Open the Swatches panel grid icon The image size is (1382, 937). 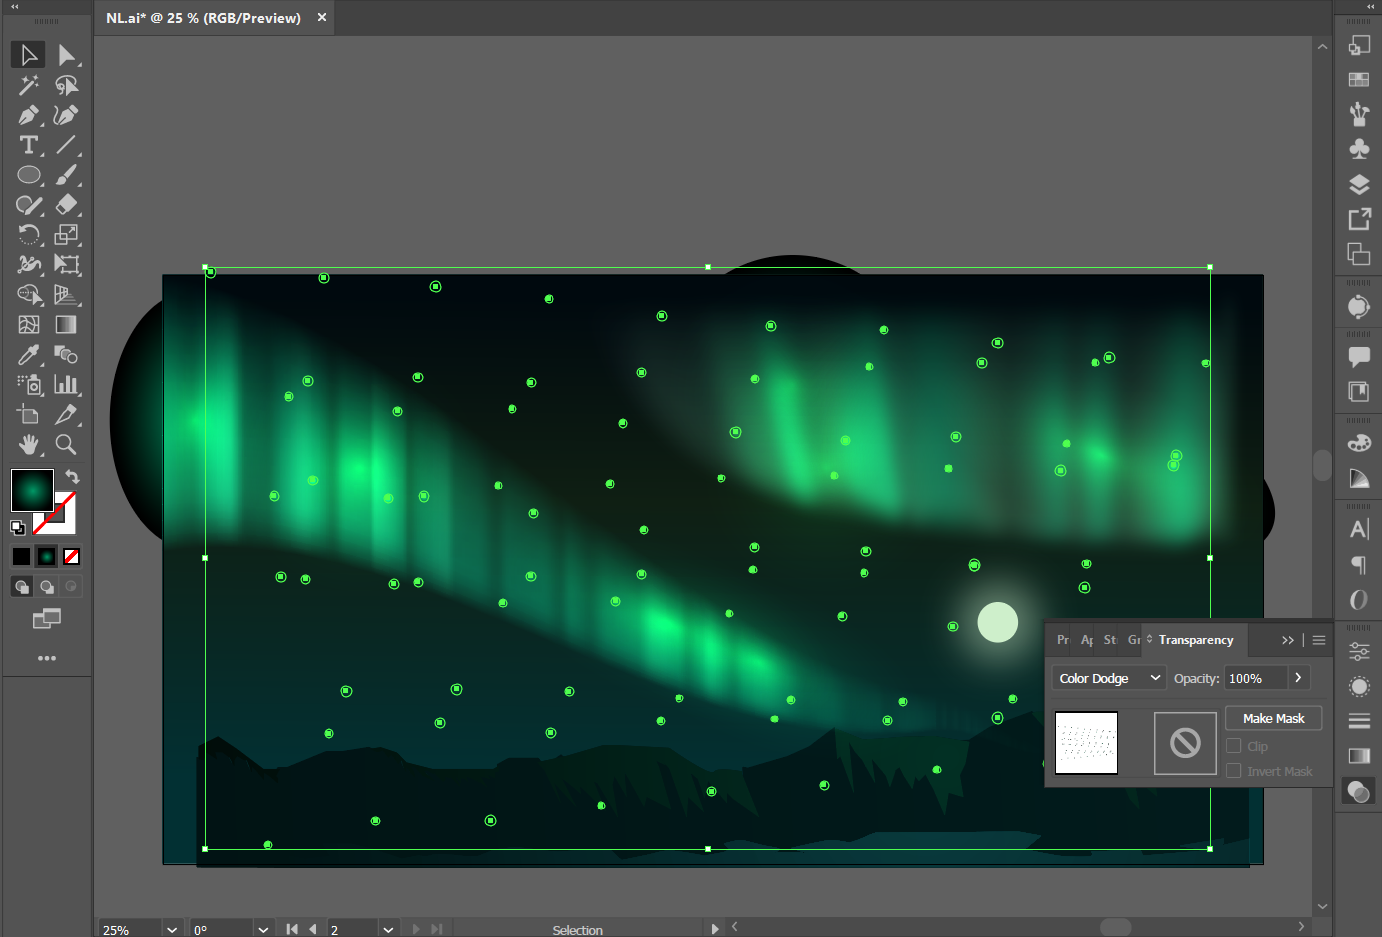click(x=1359, y=79)
